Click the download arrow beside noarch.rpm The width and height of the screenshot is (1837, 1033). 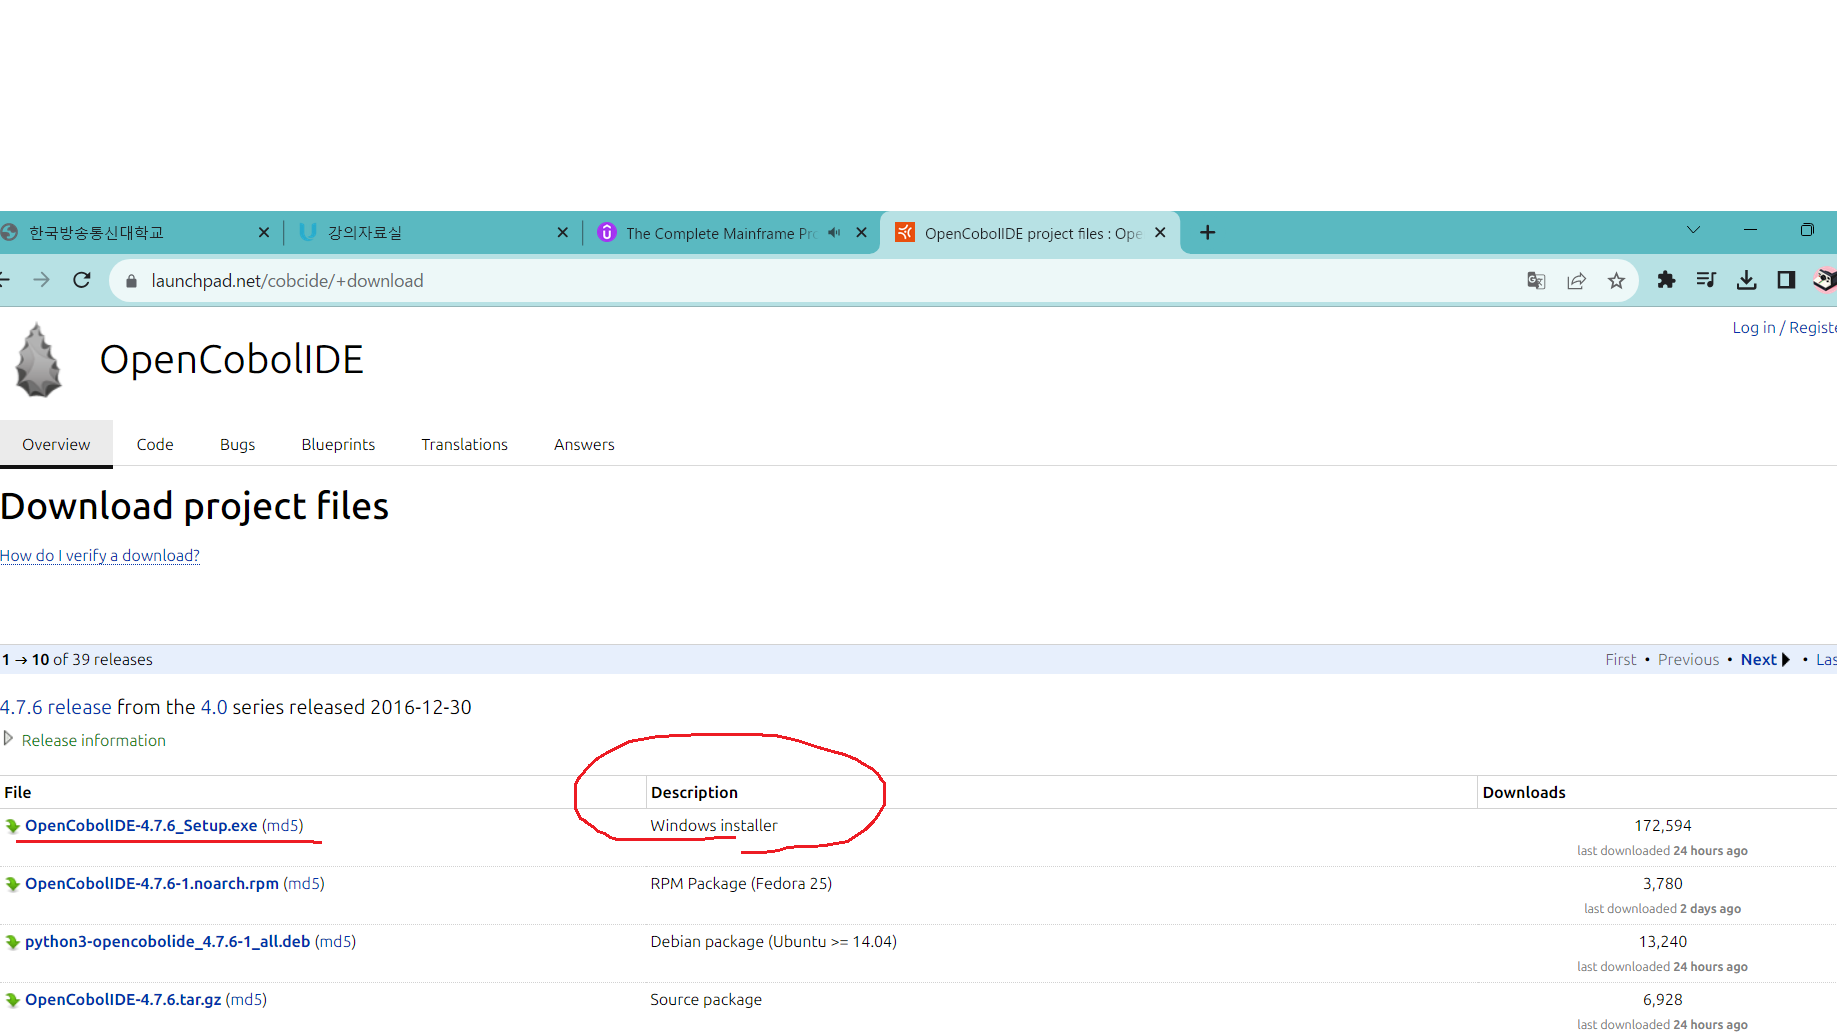[13, 885]
